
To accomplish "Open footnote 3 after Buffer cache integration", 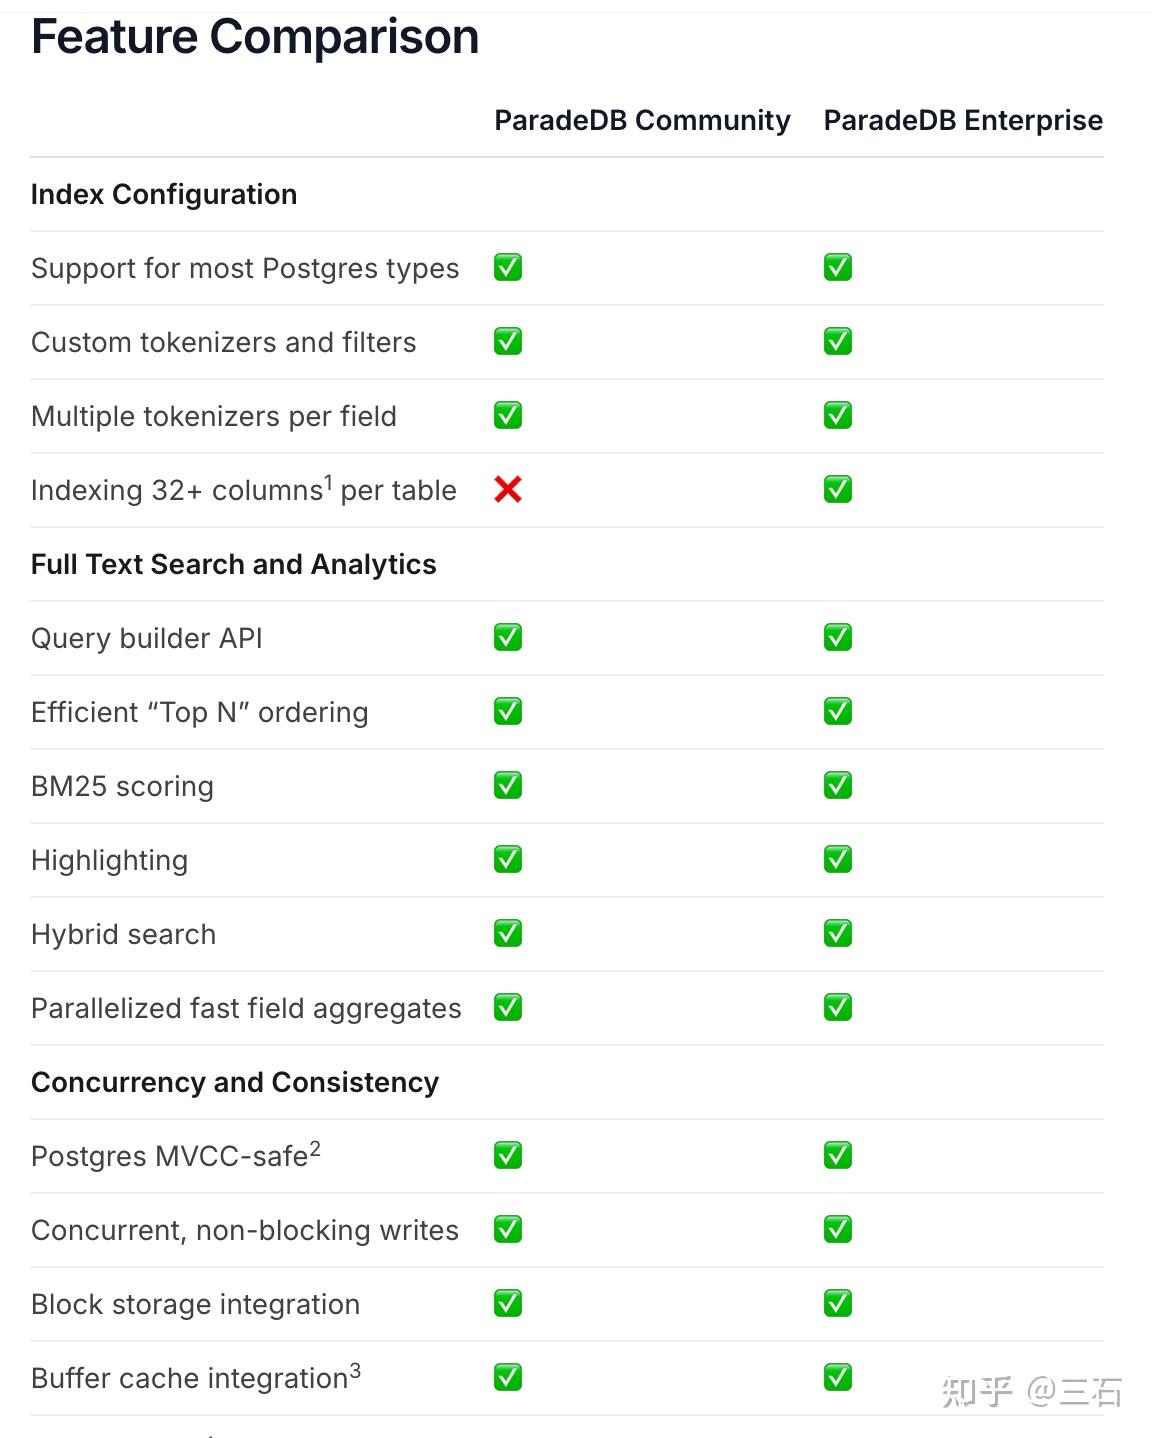I will coord(355,1370).
